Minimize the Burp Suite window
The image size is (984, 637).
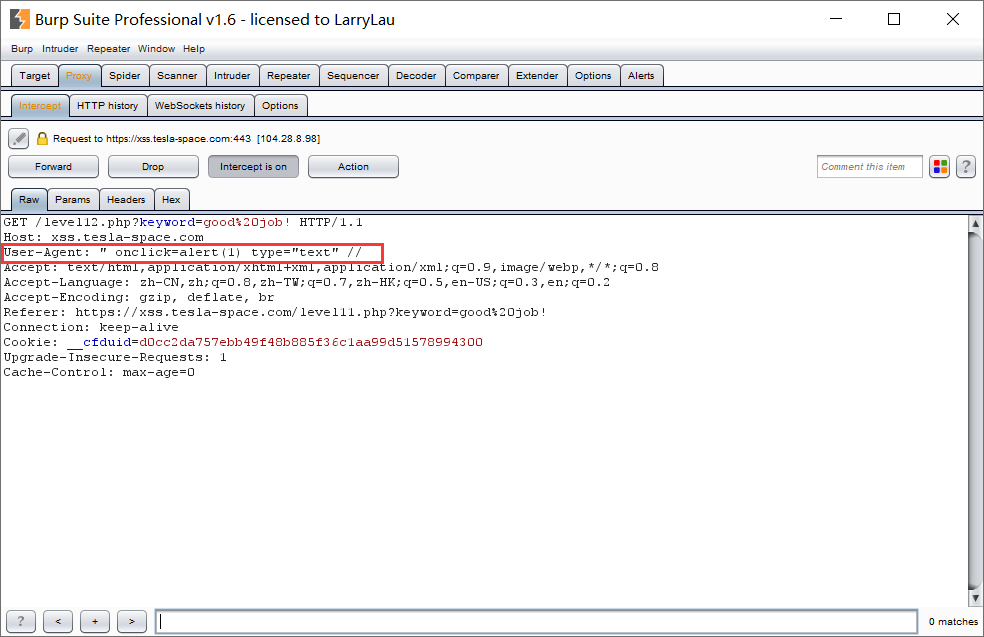[x=836, y=19]
